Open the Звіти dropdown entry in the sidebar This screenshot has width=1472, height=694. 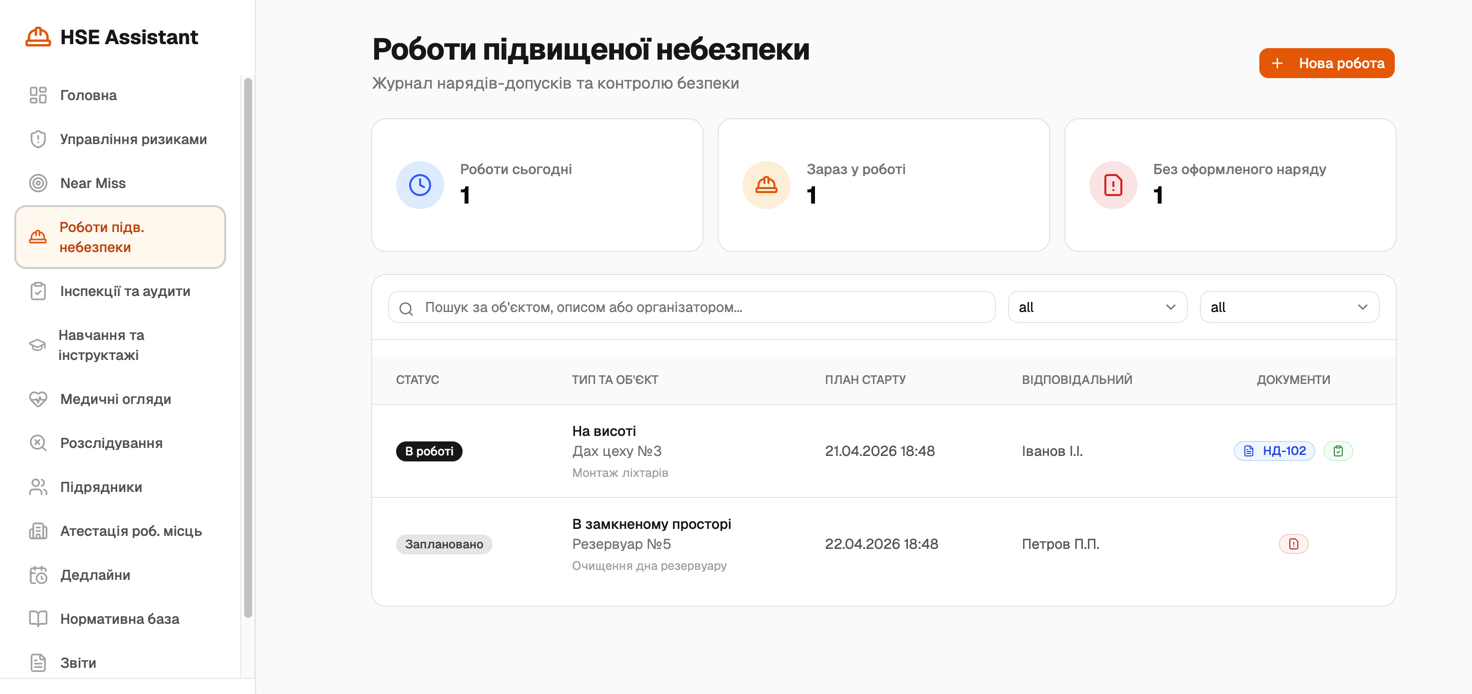pyautogui.click(x=78, y=662)
